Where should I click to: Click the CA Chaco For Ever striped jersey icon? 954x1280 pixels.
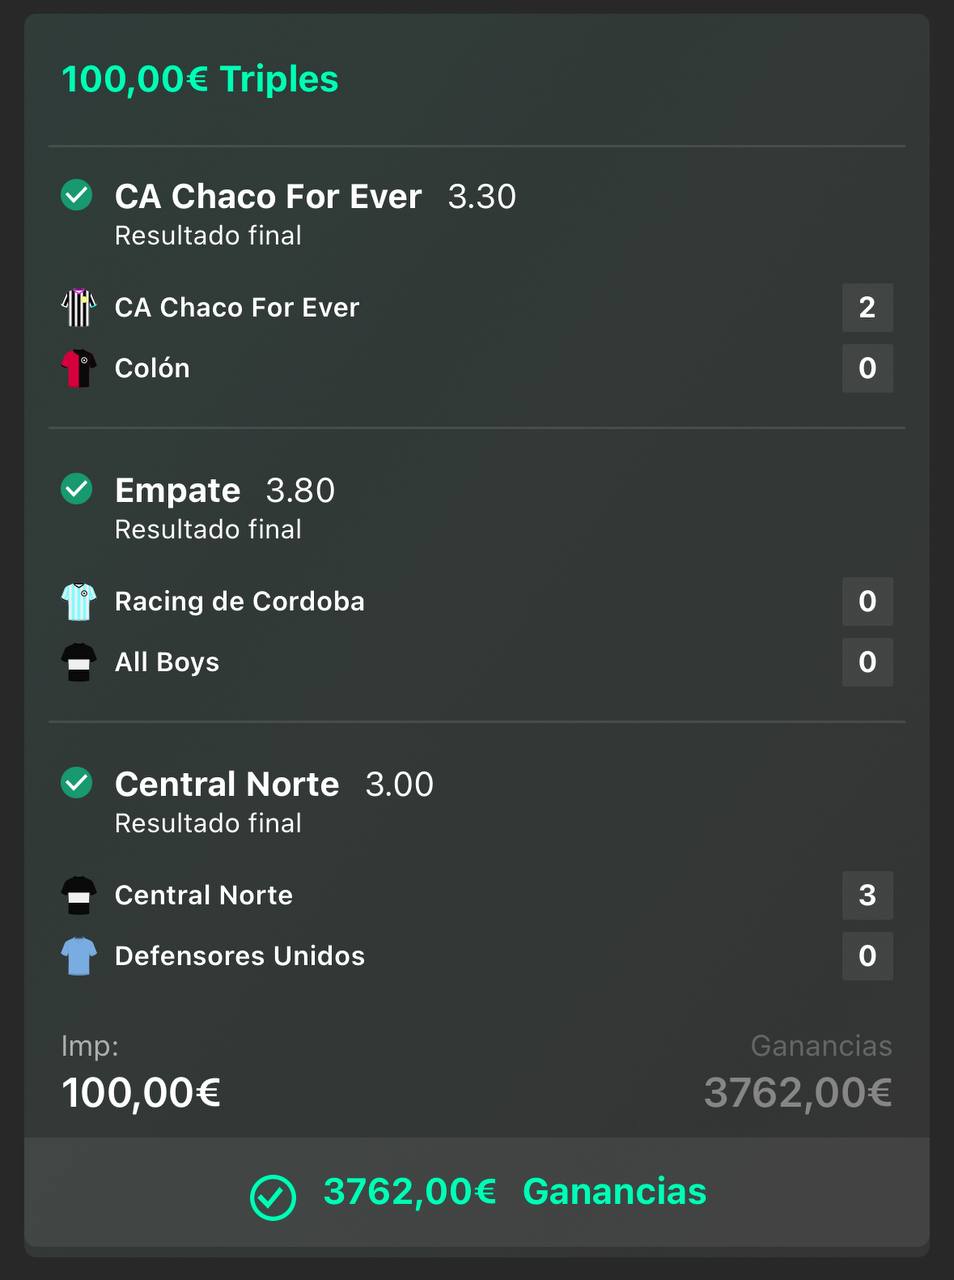[79, 308]
